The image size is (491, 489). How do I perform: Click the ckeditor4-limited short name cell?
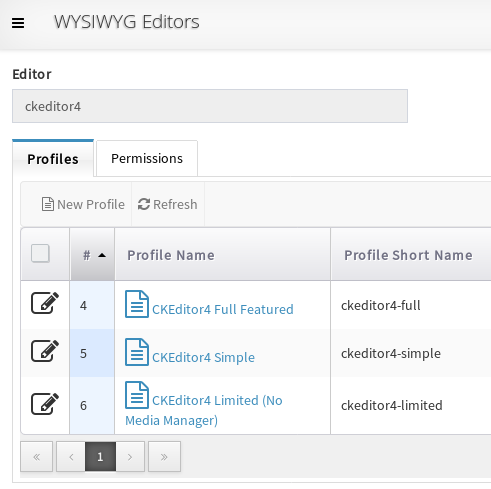pyautogui.click(x=411, y=405)
